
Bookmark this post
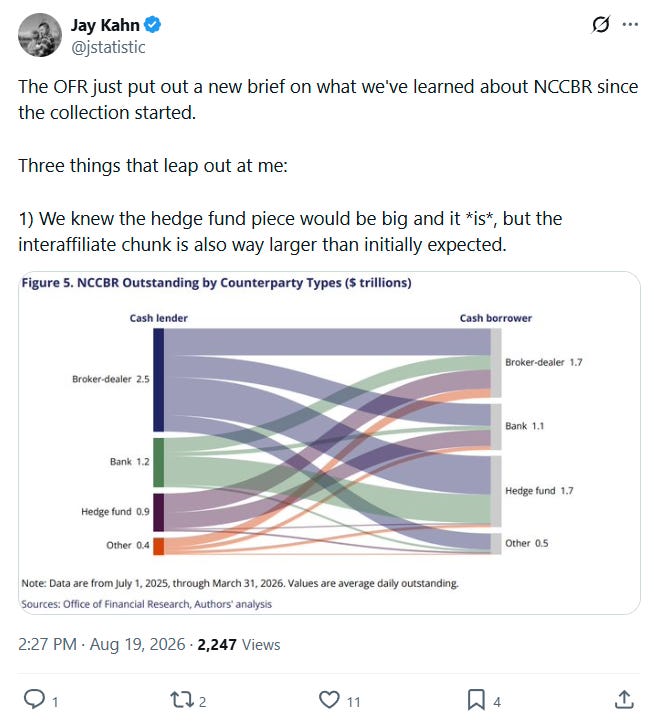(x=476, y=699)
